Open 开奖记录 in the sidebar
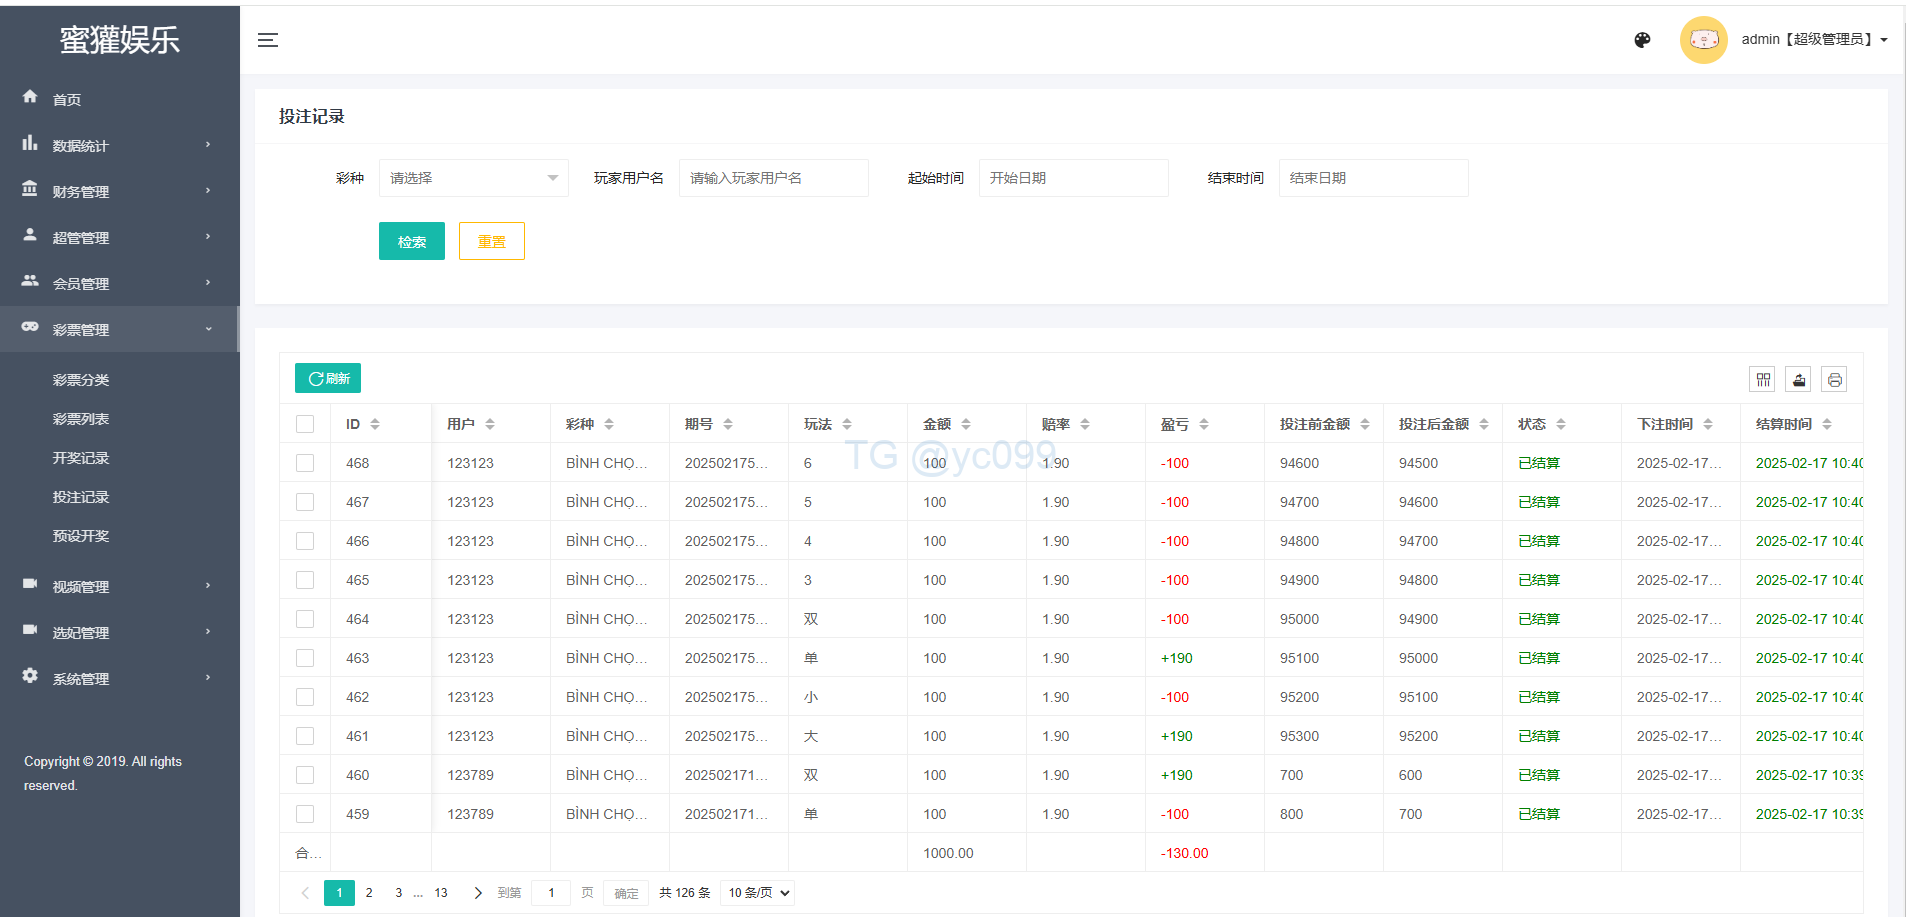1906x917 pixels. click(81, 458)
